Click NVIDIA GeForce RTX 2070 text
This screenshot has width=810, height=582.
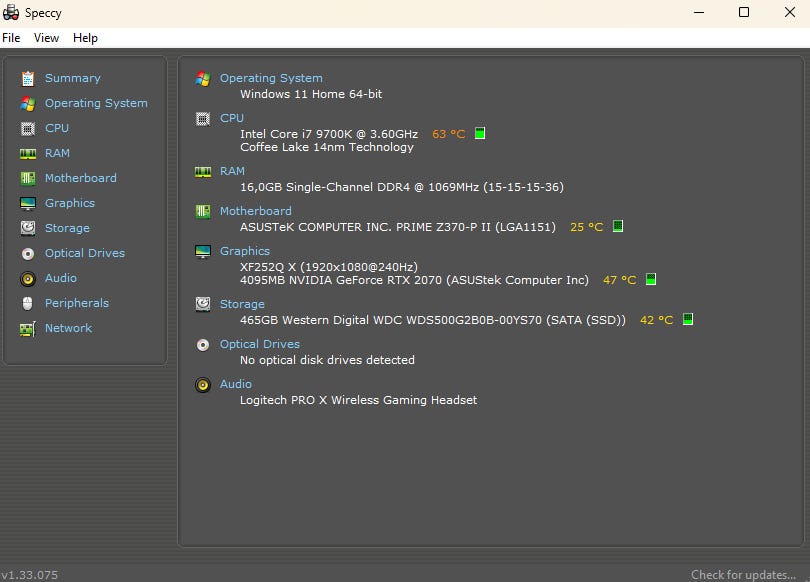coord(414,280)
